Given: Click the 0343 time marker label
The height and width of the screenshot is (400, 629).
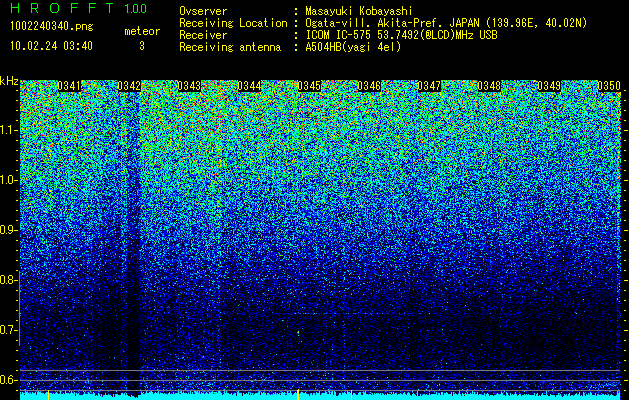Looking at the screenshot, I should click(x=189, y=86).
